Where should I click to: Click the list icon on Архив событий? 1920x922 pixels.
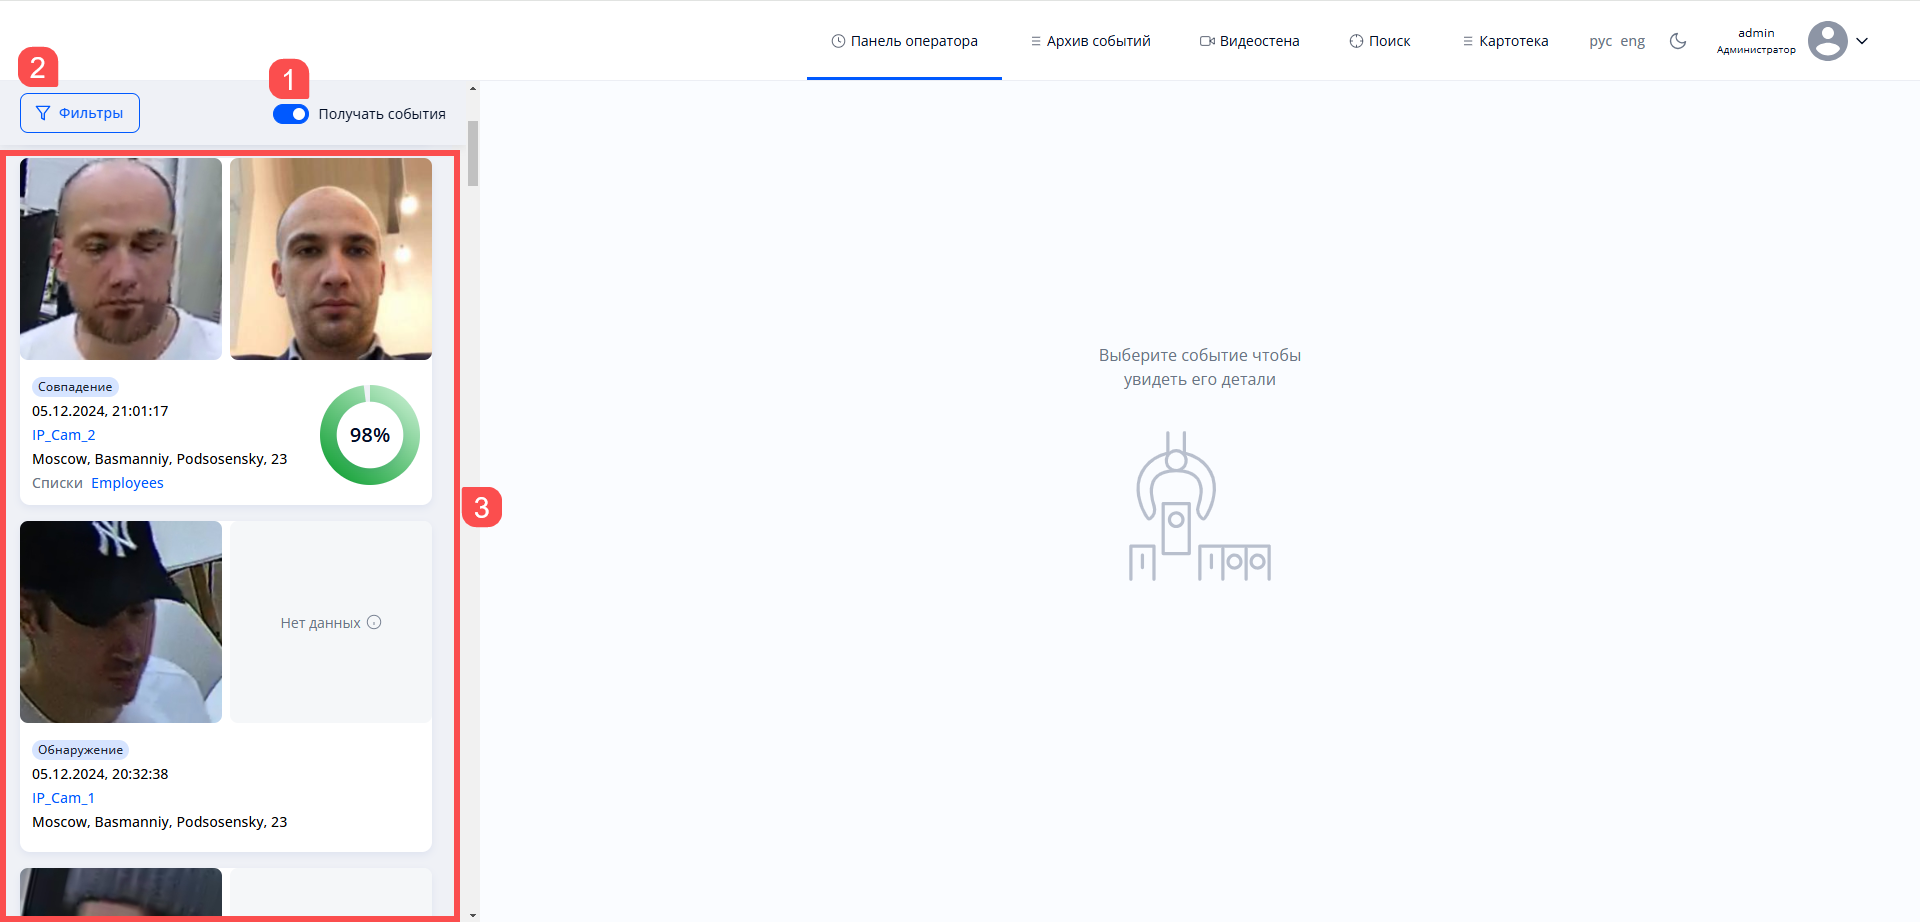1036,41
